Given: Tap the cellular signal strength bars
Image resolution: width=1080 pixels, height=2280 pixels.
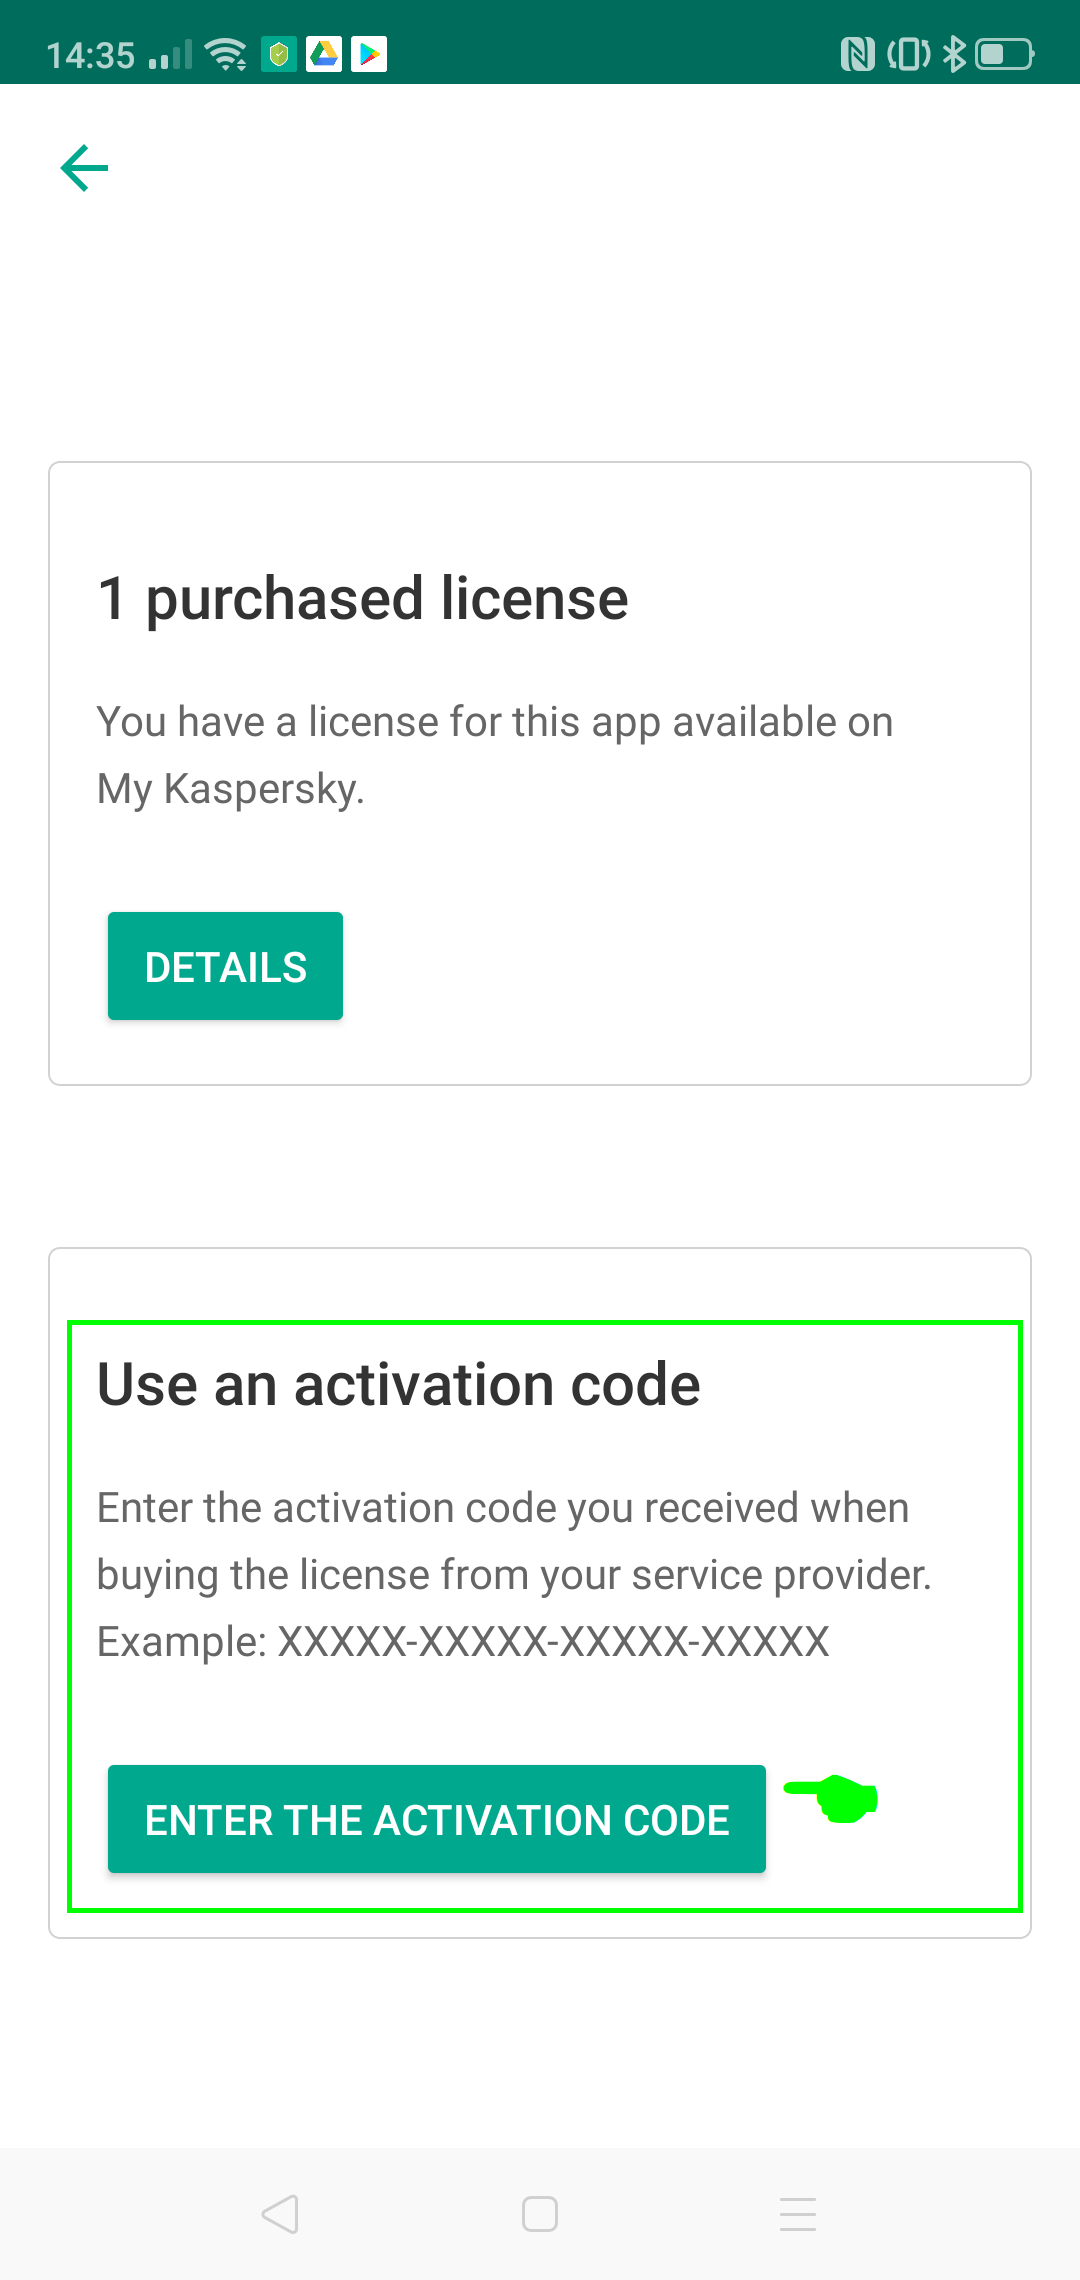Looking at the screenshot, I should pyautogui.click(x=170, y=56).
